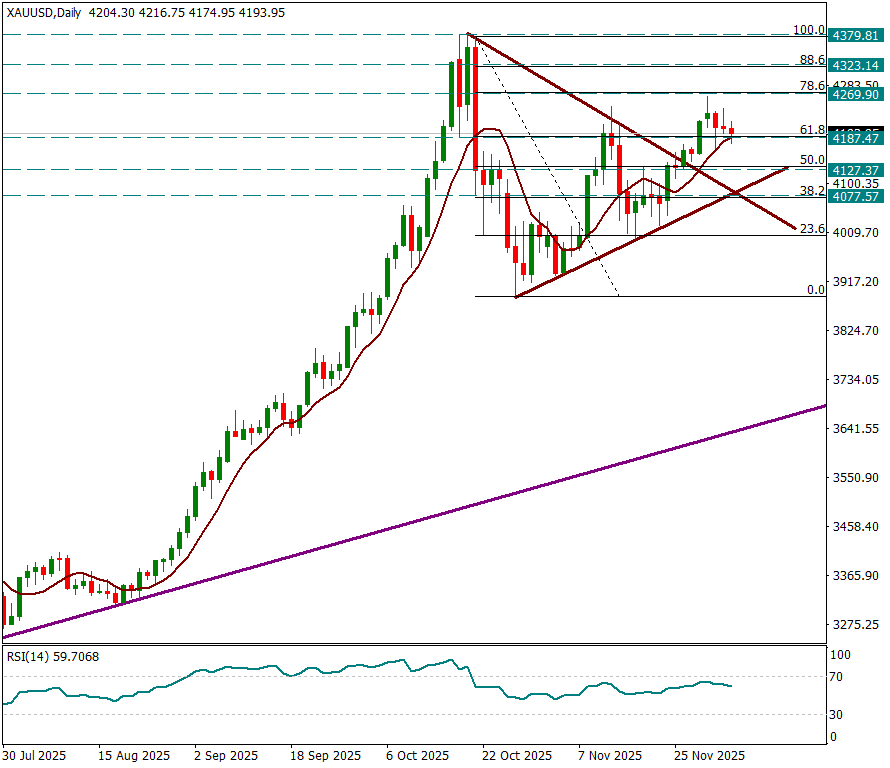
Task: Click the 22 Oct 2025 date label
Action: click(516, 755)
